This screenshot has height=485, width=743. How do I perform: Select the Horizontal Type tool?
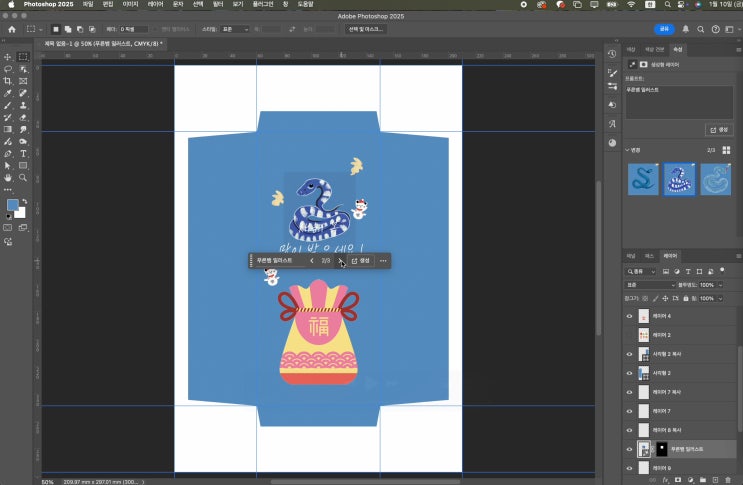[x=23, y=153]
